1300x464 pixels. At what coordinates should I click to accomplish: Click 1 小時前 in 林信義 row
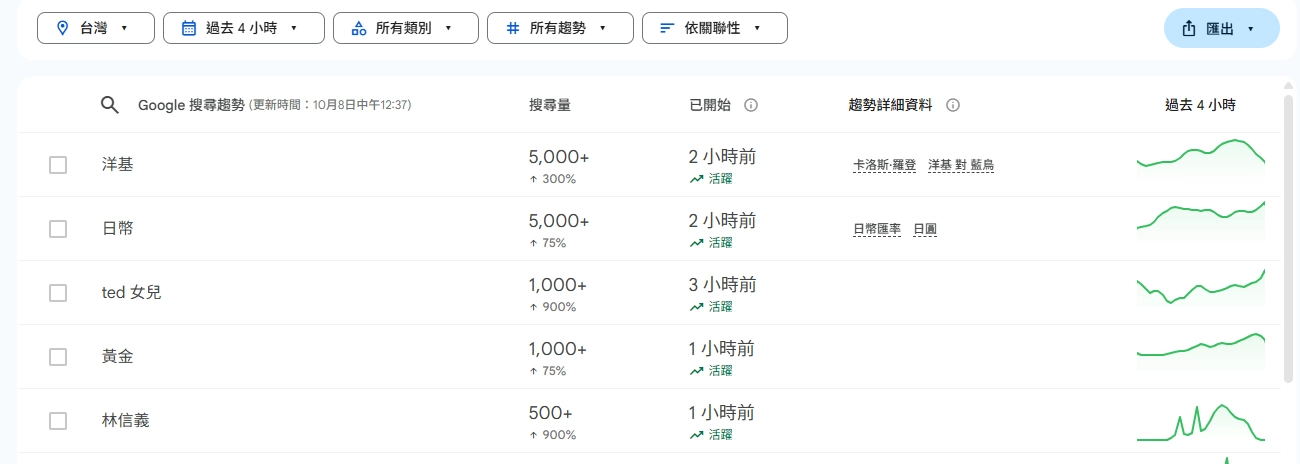(x=722, y=413)
